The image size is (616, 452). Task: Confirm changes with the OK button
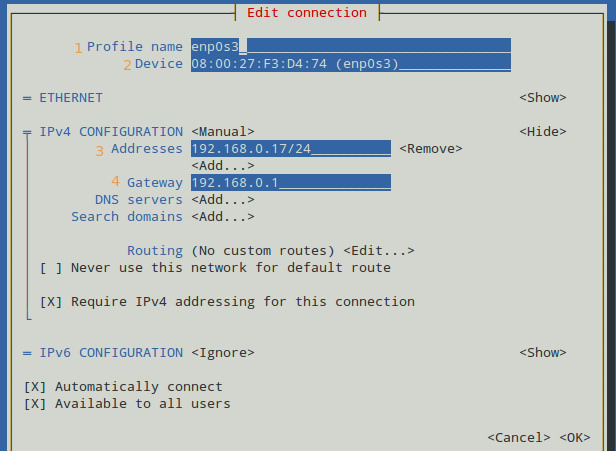click(x=575, y=438)
